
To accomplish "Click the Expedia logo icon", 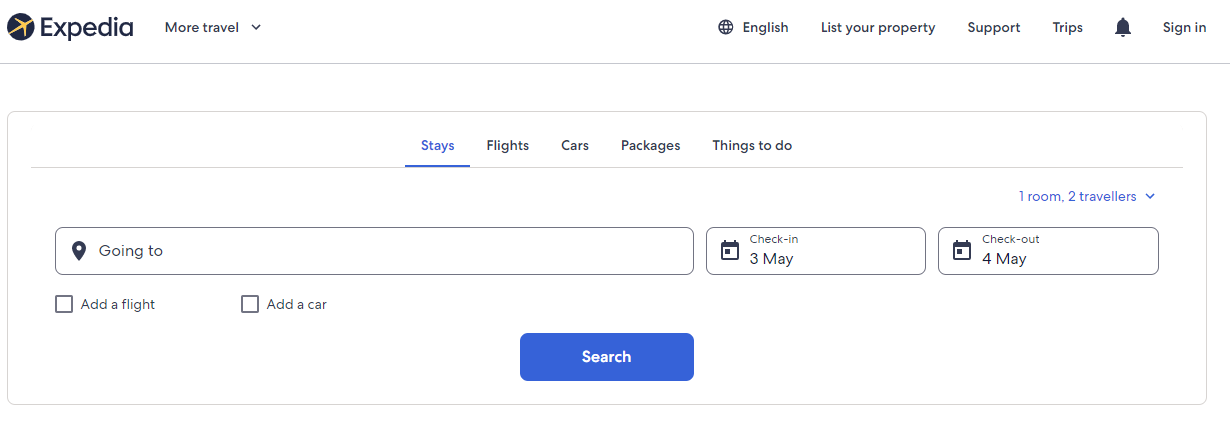I will (20, 27).
